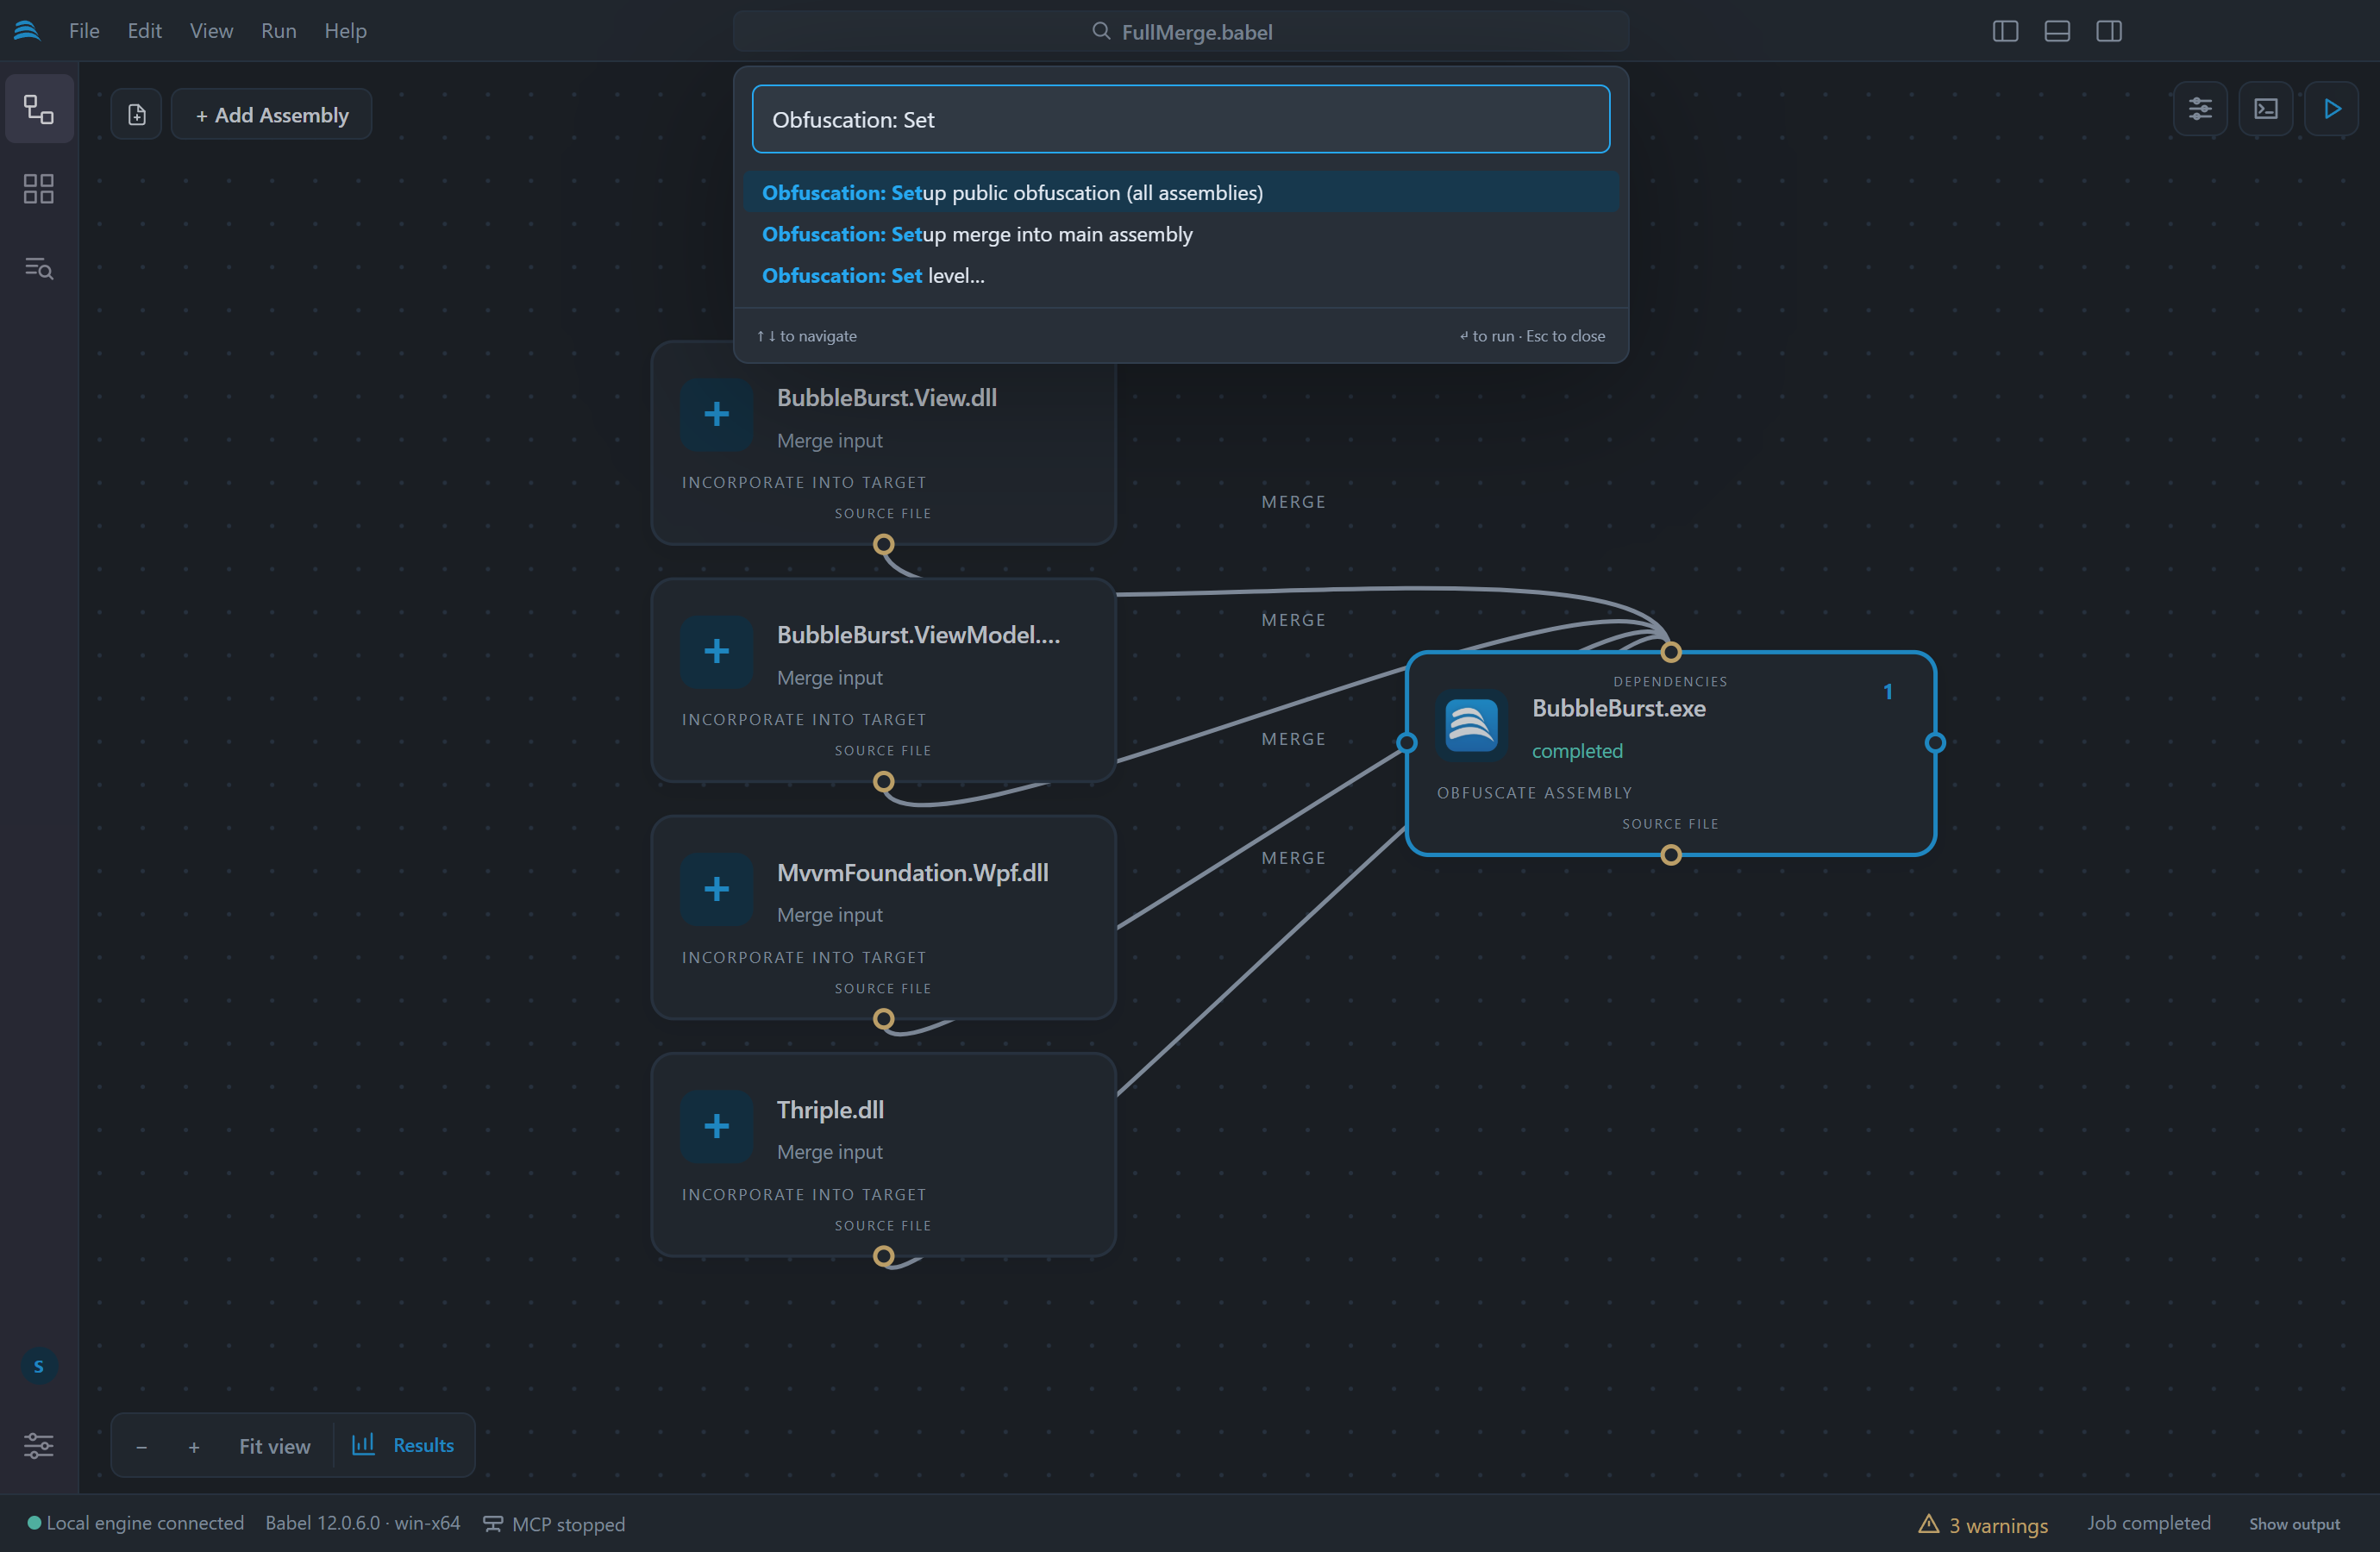The width and height of the screenshot is (2380, 1552).
Task: Open the graph view sidebar icon
Action: pos(39,109)
